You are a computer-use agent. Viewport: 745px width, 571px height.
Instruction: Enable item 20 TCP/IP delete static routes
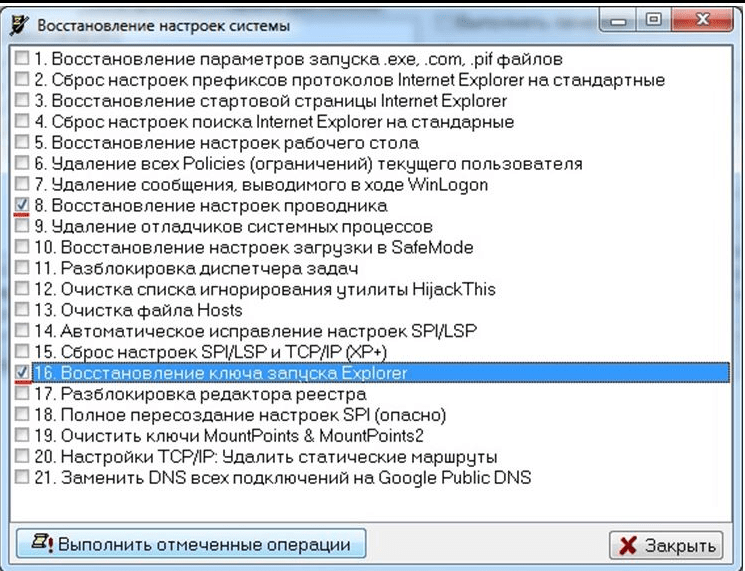[x=21, y=456]
